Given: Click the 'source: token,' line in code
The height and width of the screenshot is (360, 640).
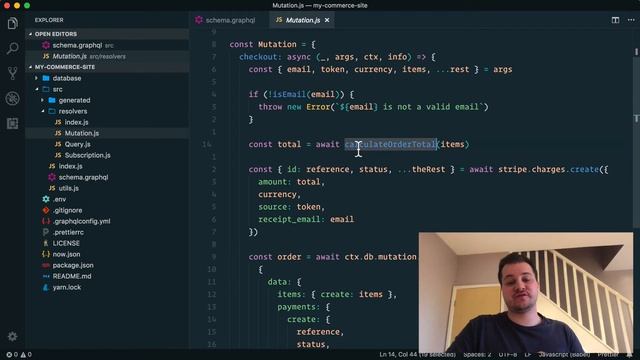Looking at the screenshot, I should coord(291,207).
